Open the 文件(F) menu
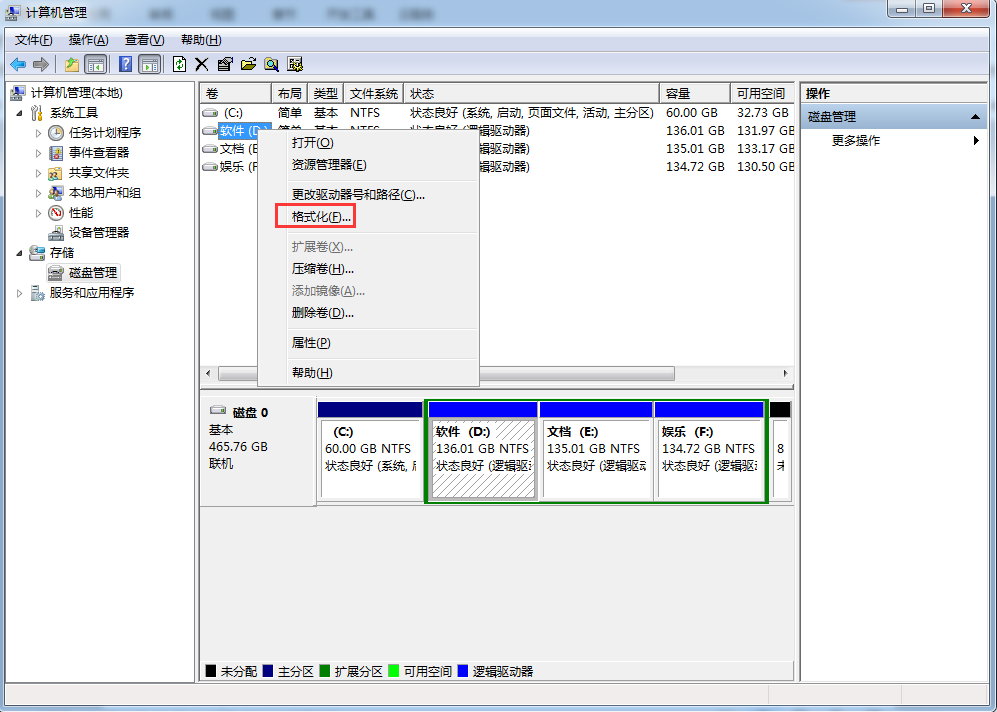Viewport: 997px width, 712px height. [x=34, y=40]
